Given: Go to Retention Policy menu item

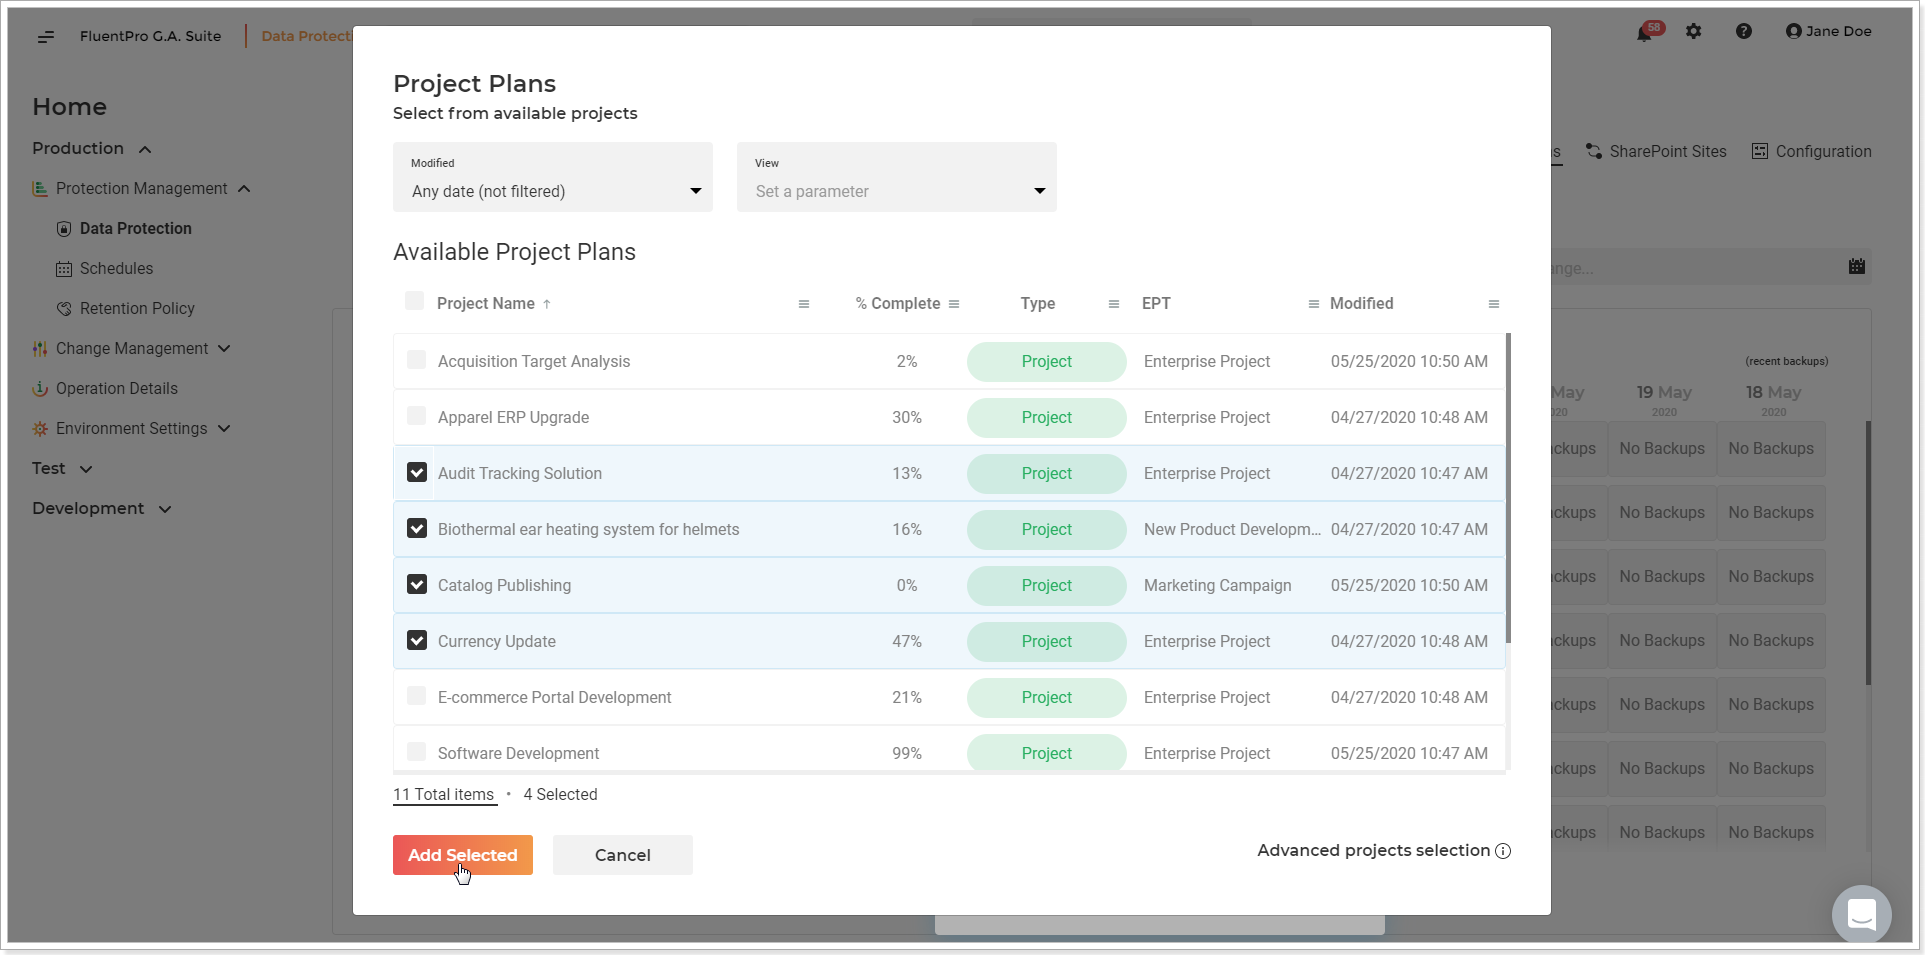Looking at the screenshot, I should pos(137,309).
